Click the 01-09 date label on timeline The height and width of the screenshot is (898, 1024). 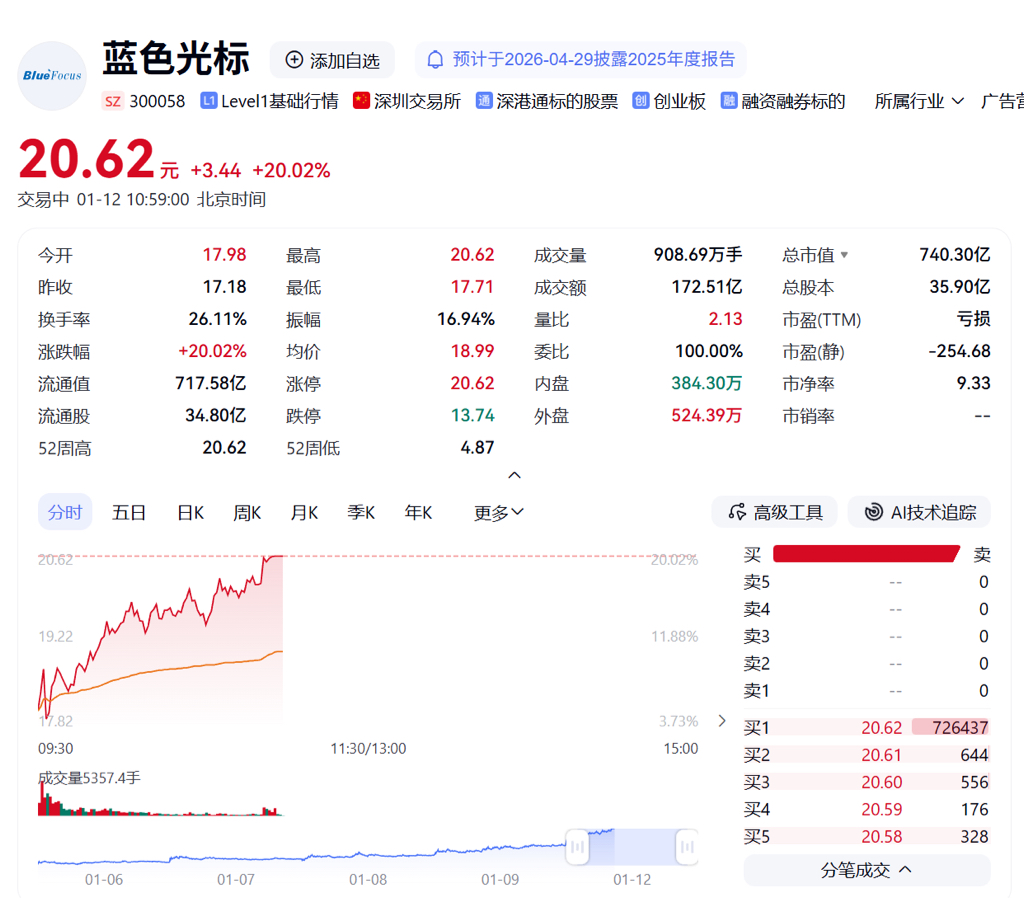pos(500,879)
